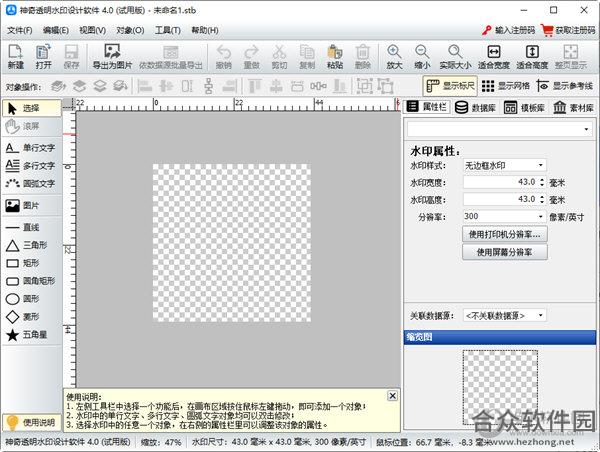Select the 圆角矩形 rounded rectangle tool
This screenshot has width=600, height=452.
tap(32, 281)
